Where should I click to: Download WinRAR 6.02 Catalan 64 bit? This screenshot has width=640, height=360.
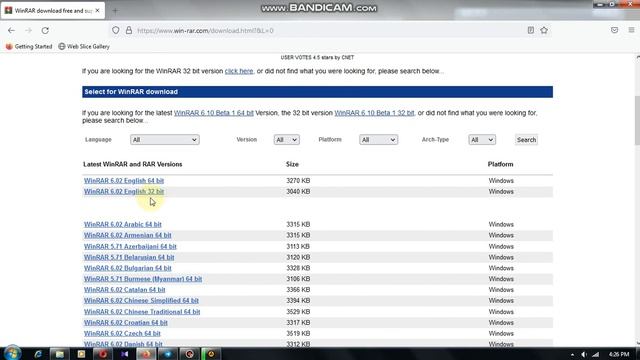click(124, 290)
